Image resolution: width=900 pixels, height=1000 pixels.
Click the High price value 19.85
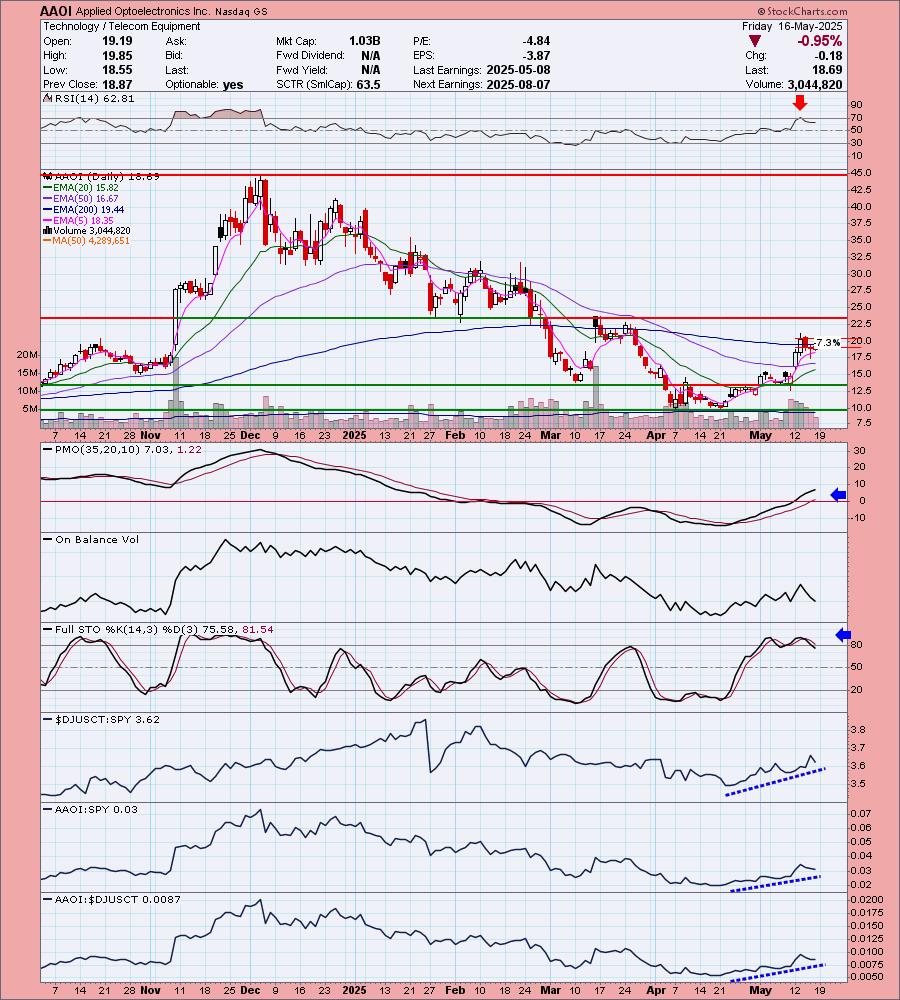point(117,55)
